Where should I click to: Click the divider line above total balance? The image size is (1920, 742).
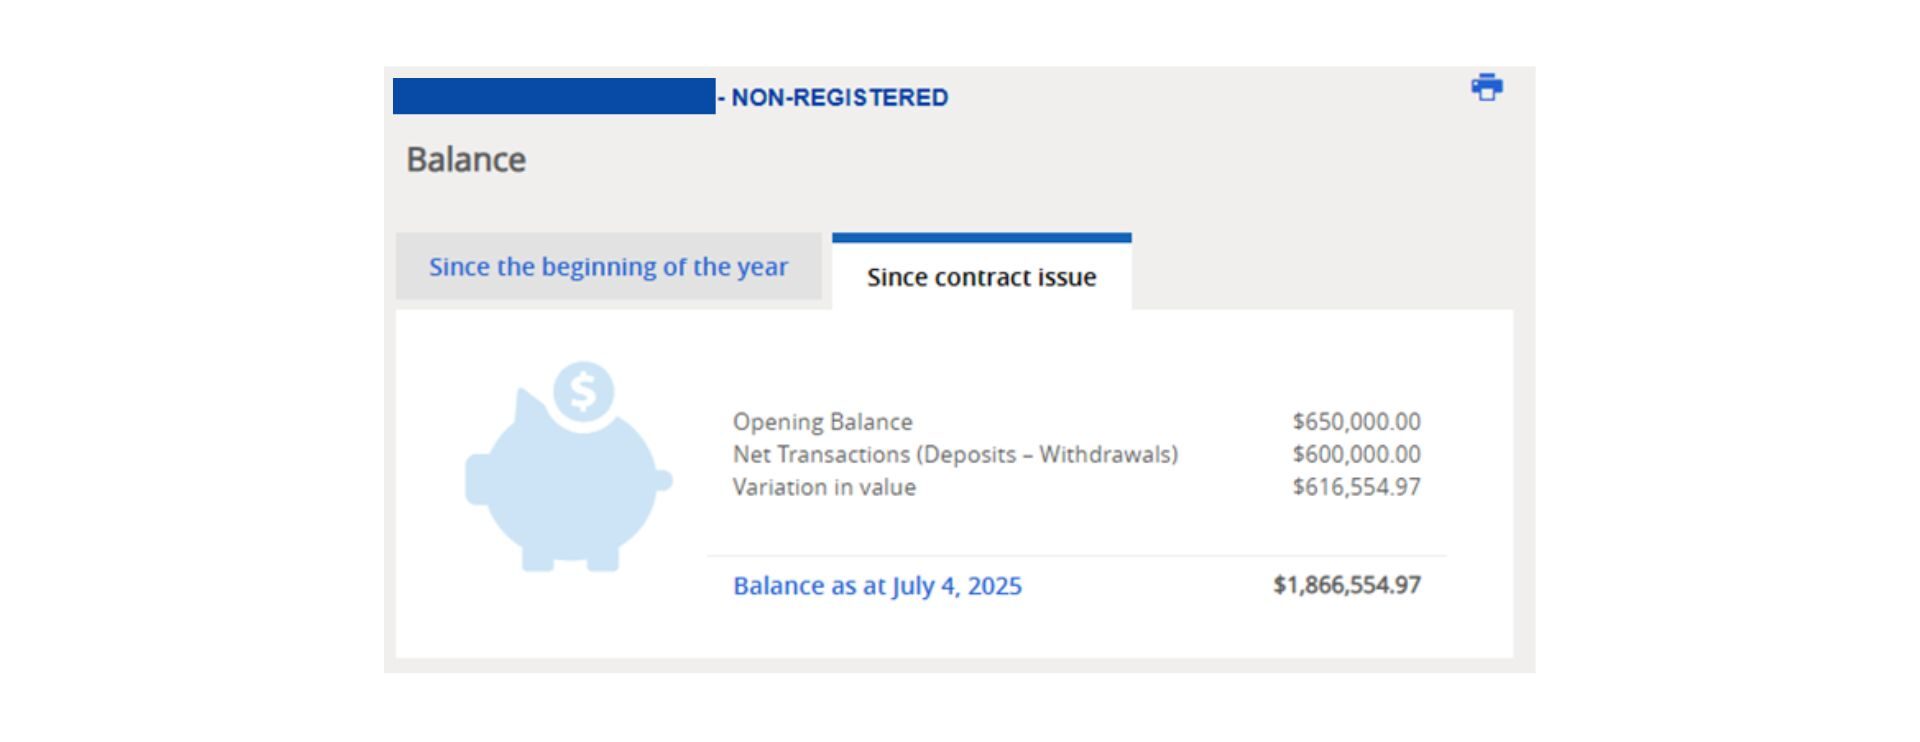(1076, 555)
